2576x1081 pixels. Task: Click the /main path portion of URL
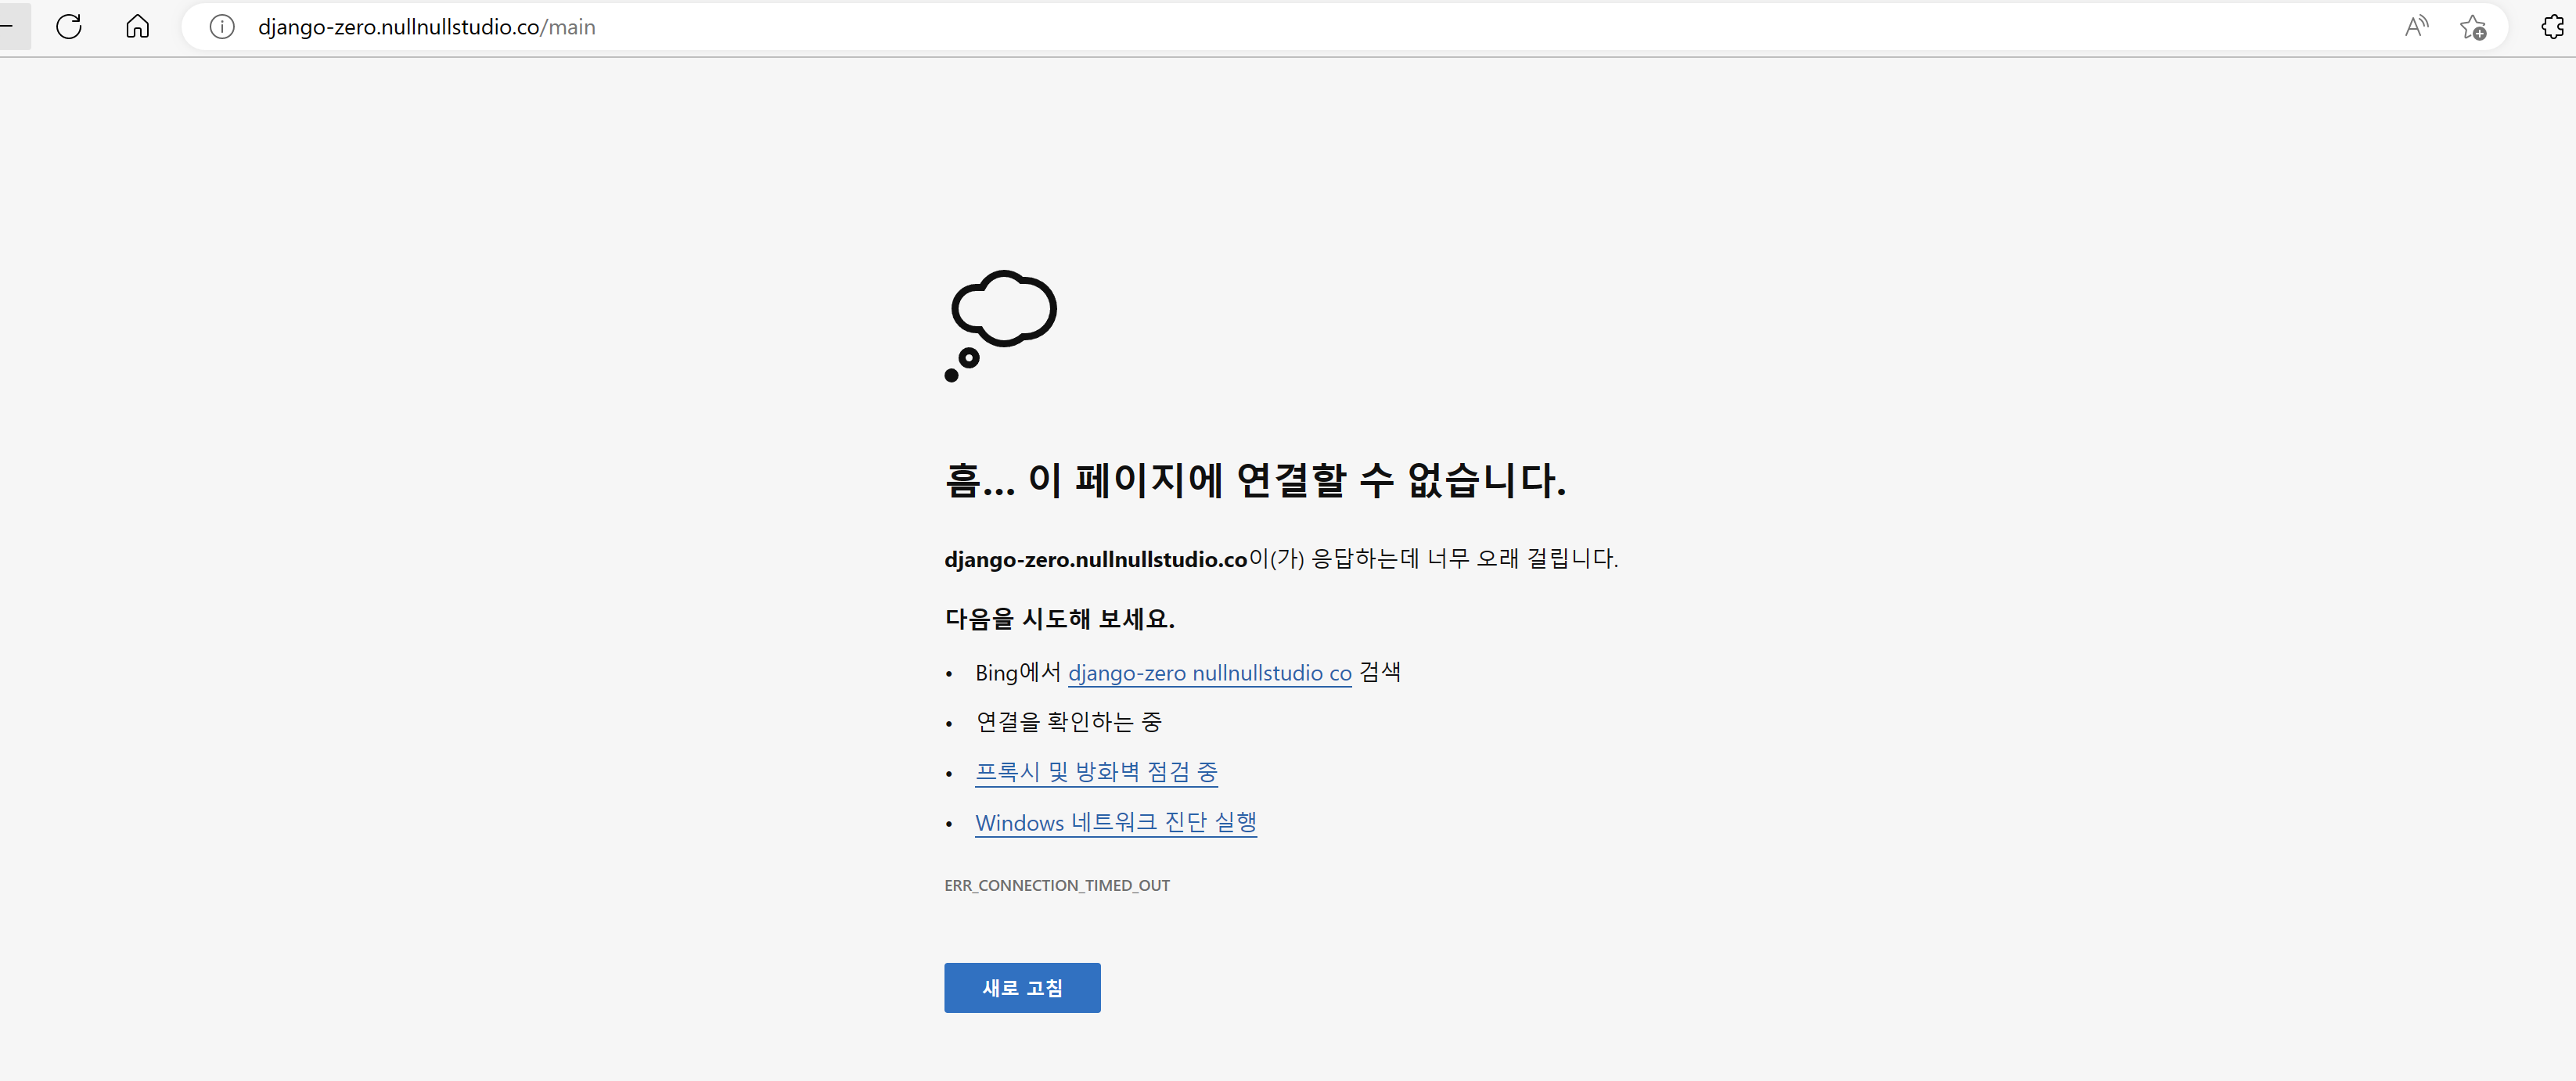(x=570, y=27)
